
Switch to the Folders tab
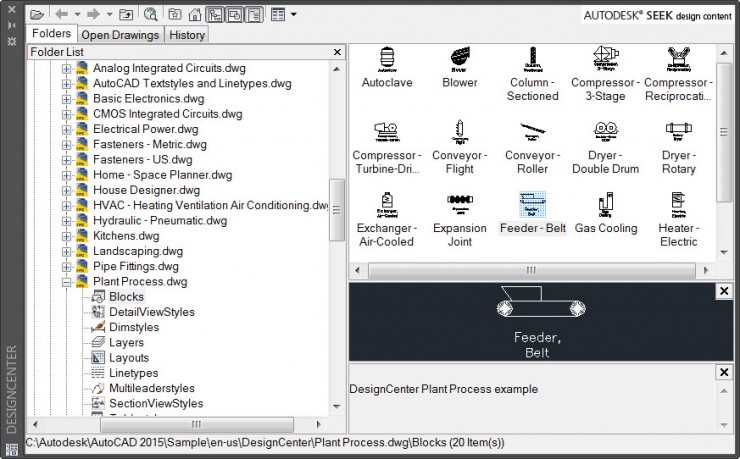pyautogui.click(x=51, y=33)
